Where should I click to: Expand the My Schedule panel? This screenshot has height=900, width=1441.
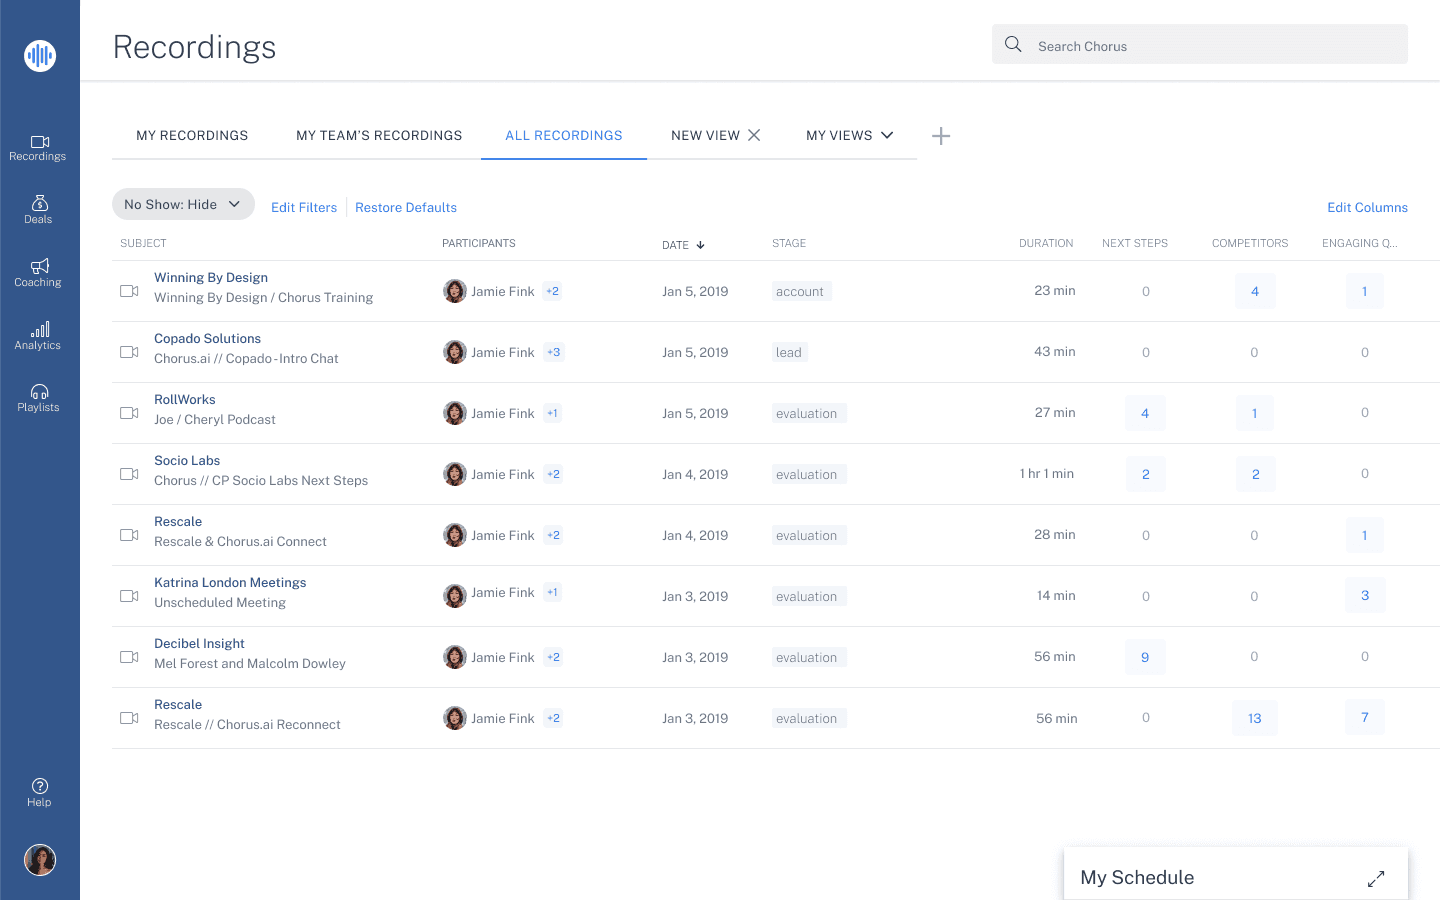click(1376, 878)
